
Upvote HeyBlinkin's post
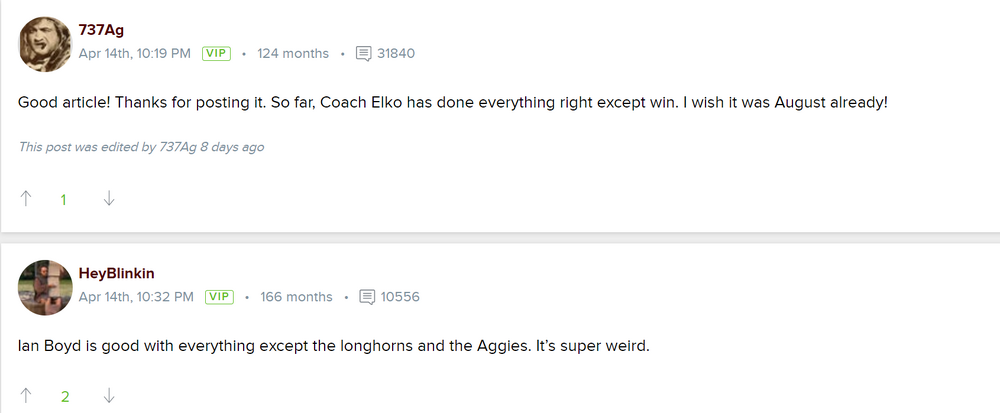[x=26, y=396]
